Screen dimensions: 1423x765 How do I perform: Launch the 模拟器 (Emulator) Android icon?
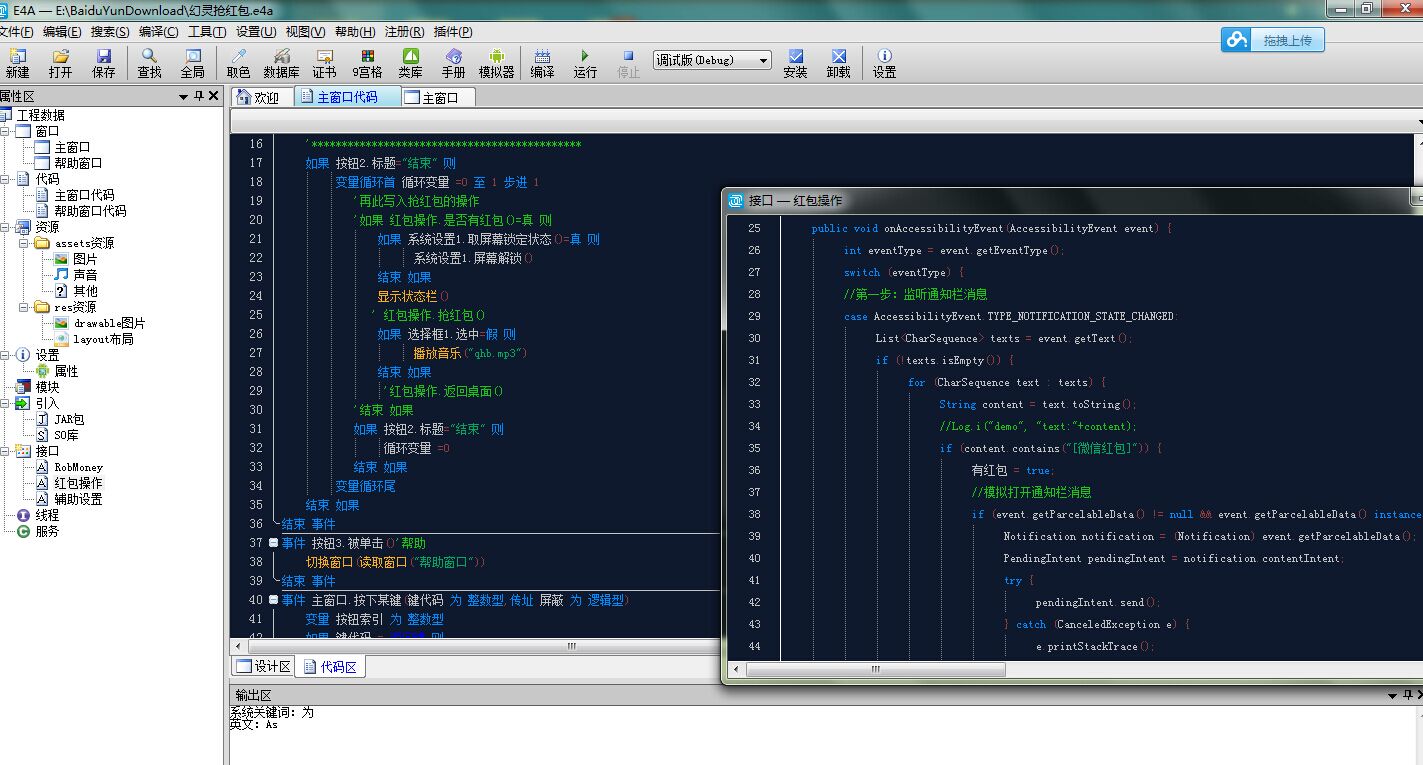click(x=496, y=63)
